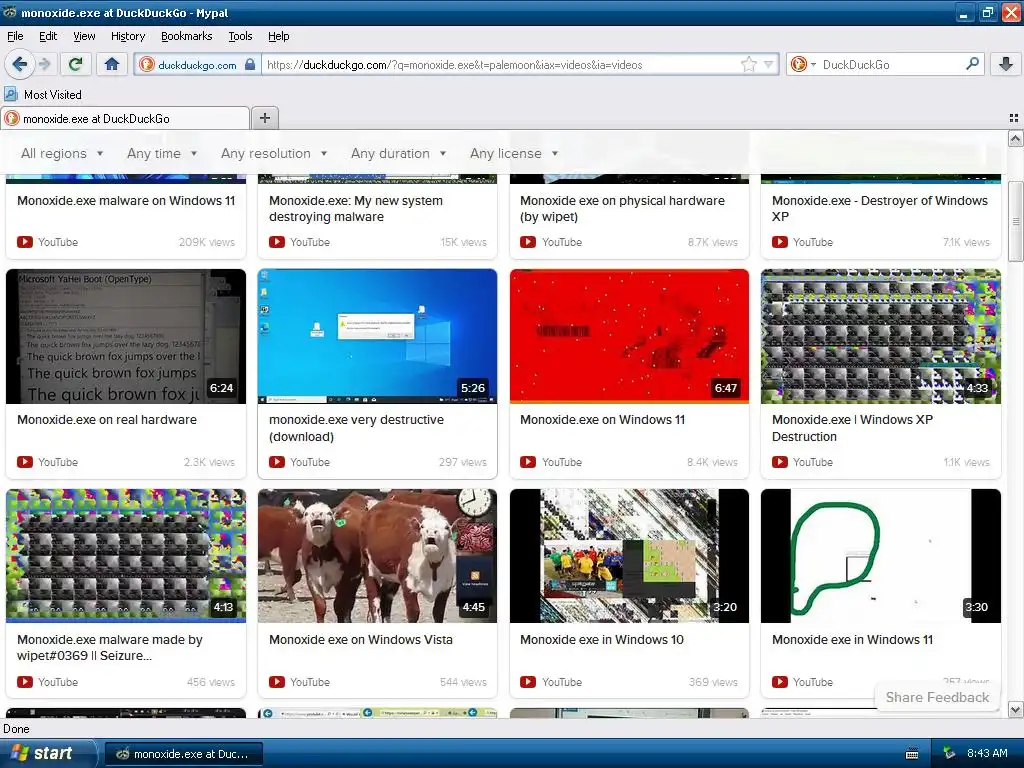The height and width of the screenshot is (768, 1024).
Task: Open the 3:20 Windows 10 video thumbnail
Action: click(x=630, y=556)
